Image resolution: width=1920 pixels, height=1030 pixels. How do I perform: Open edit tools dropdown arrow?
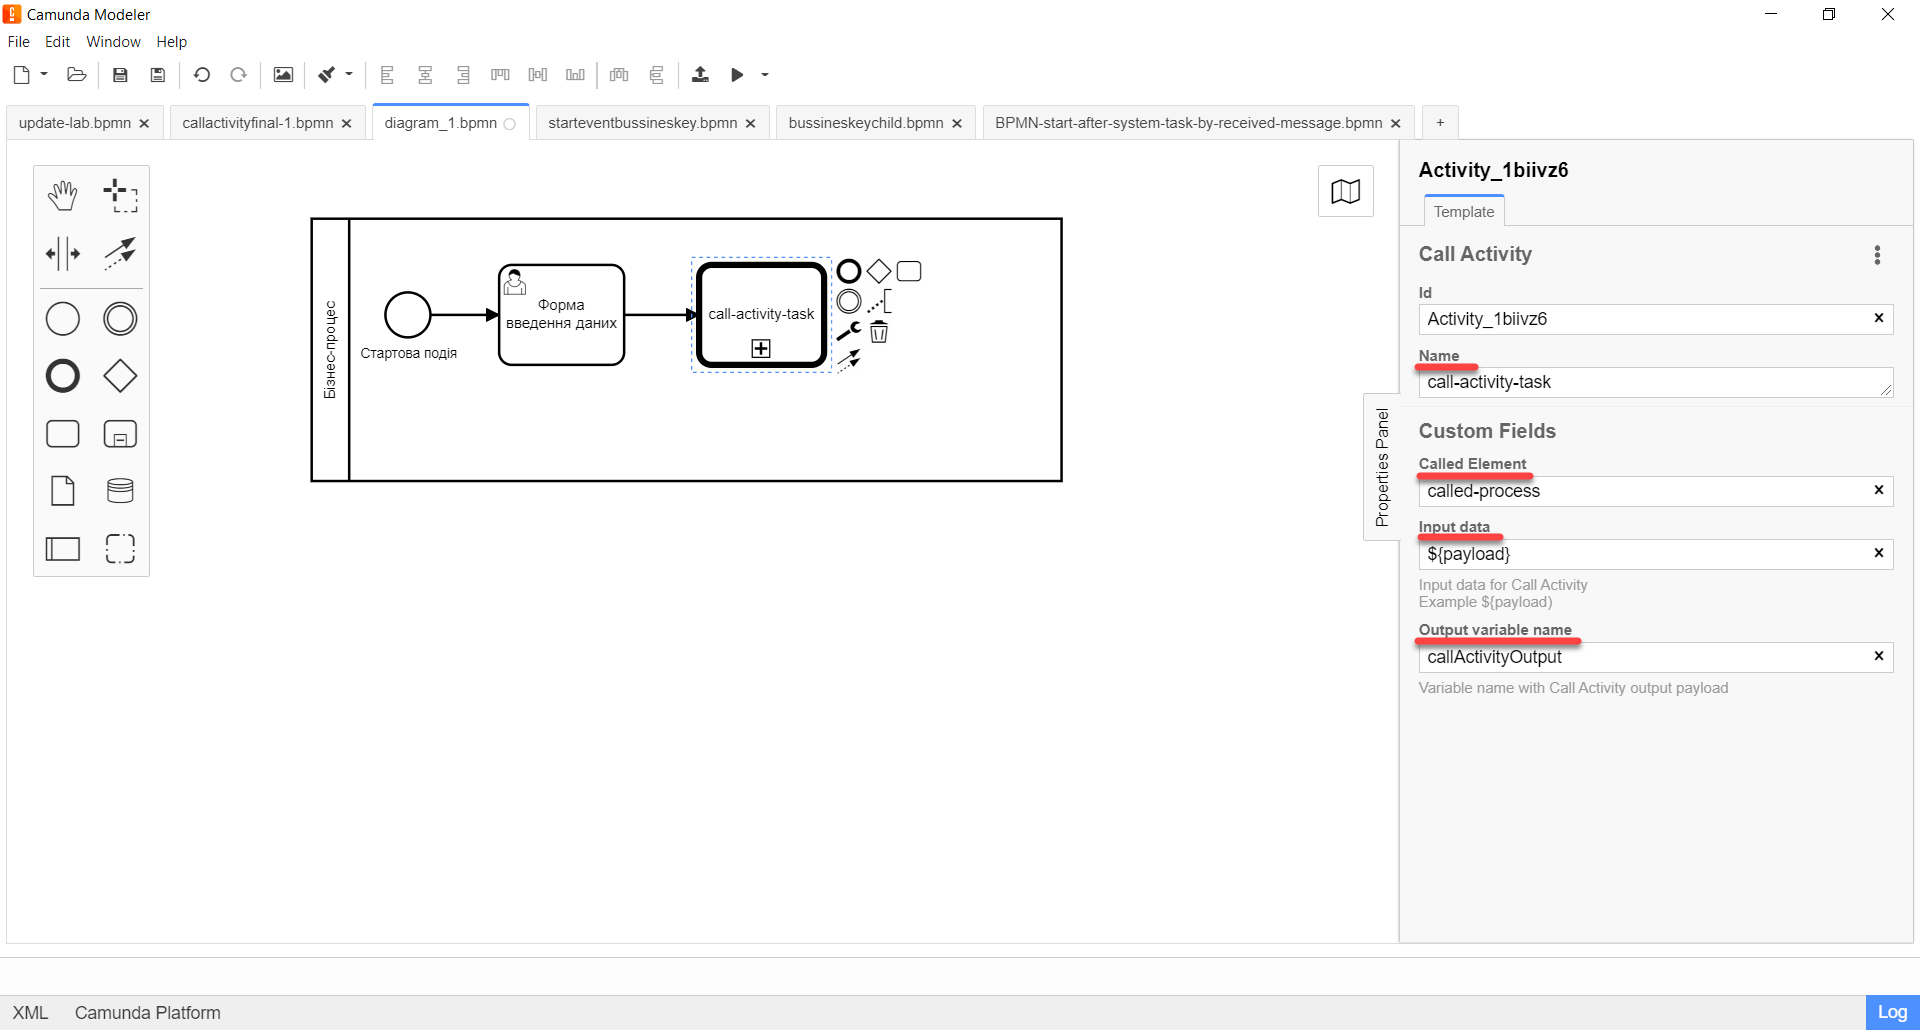(x=349, y=74)
